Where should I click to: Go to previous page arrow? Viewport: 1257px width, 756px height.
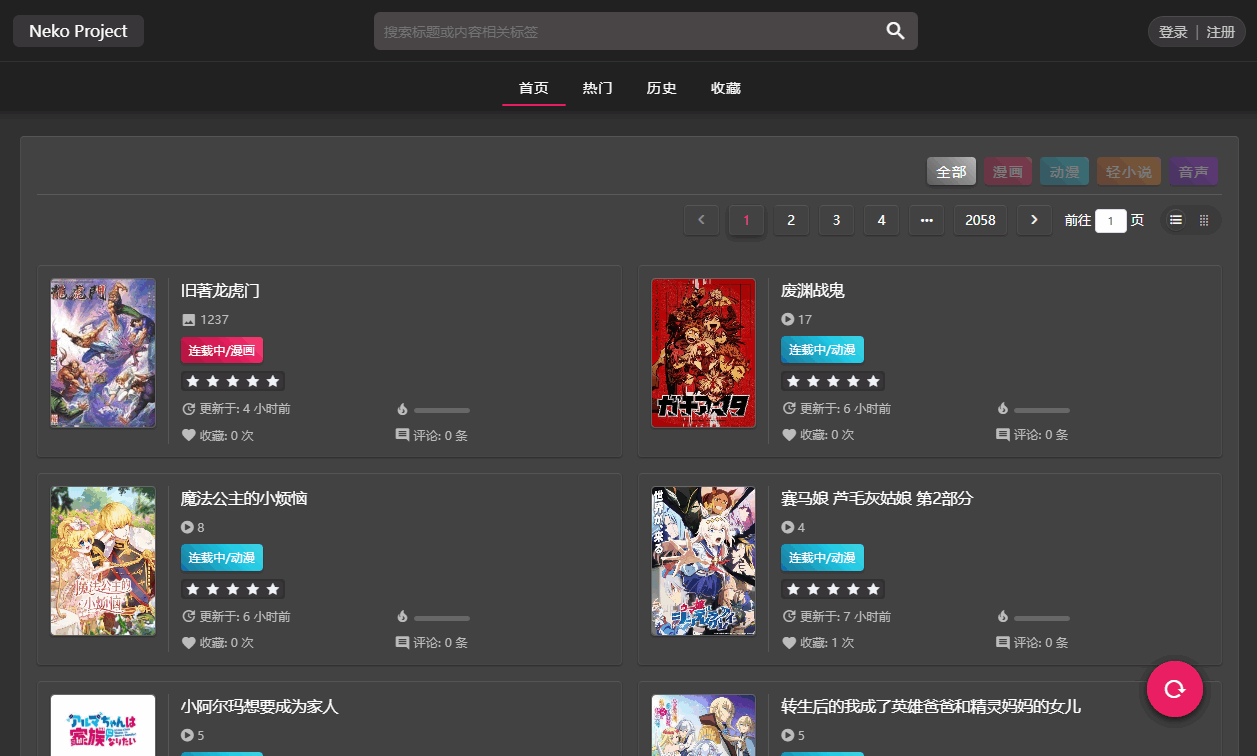click(x=701, y=220)
